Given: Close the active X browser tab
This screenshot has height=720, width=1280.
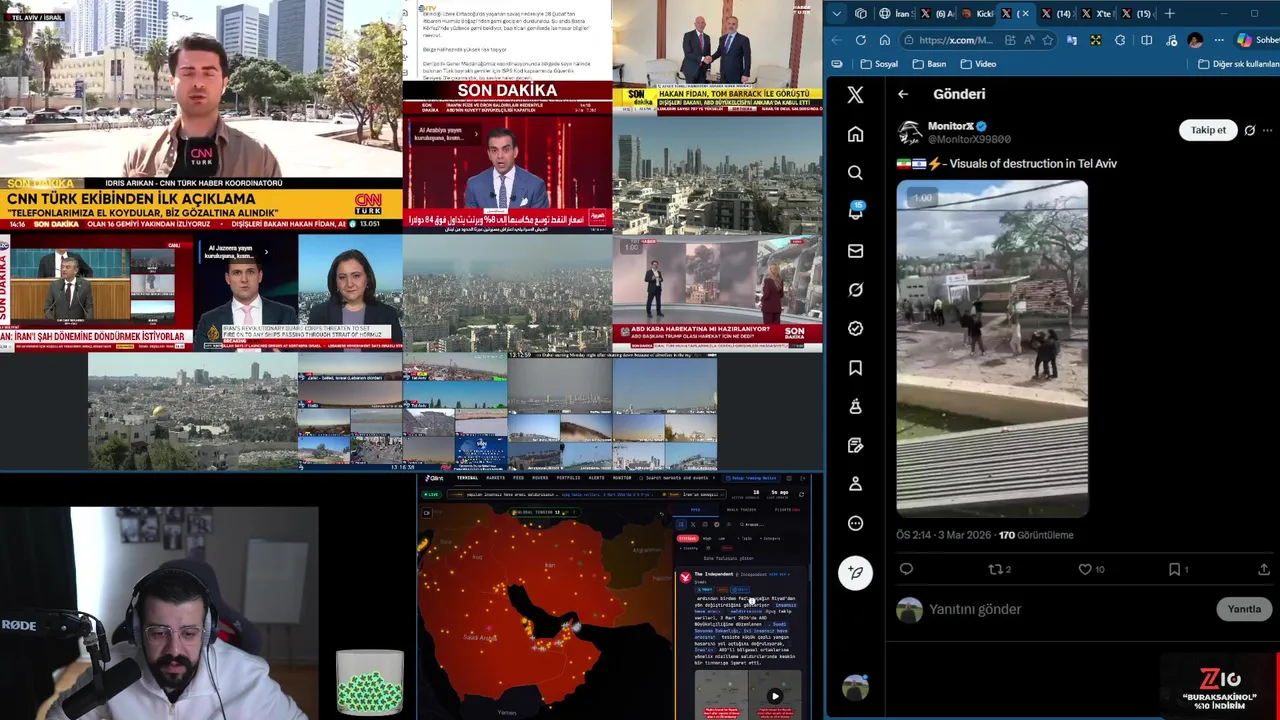Looking at the screenshot, I should (1026, 14).
